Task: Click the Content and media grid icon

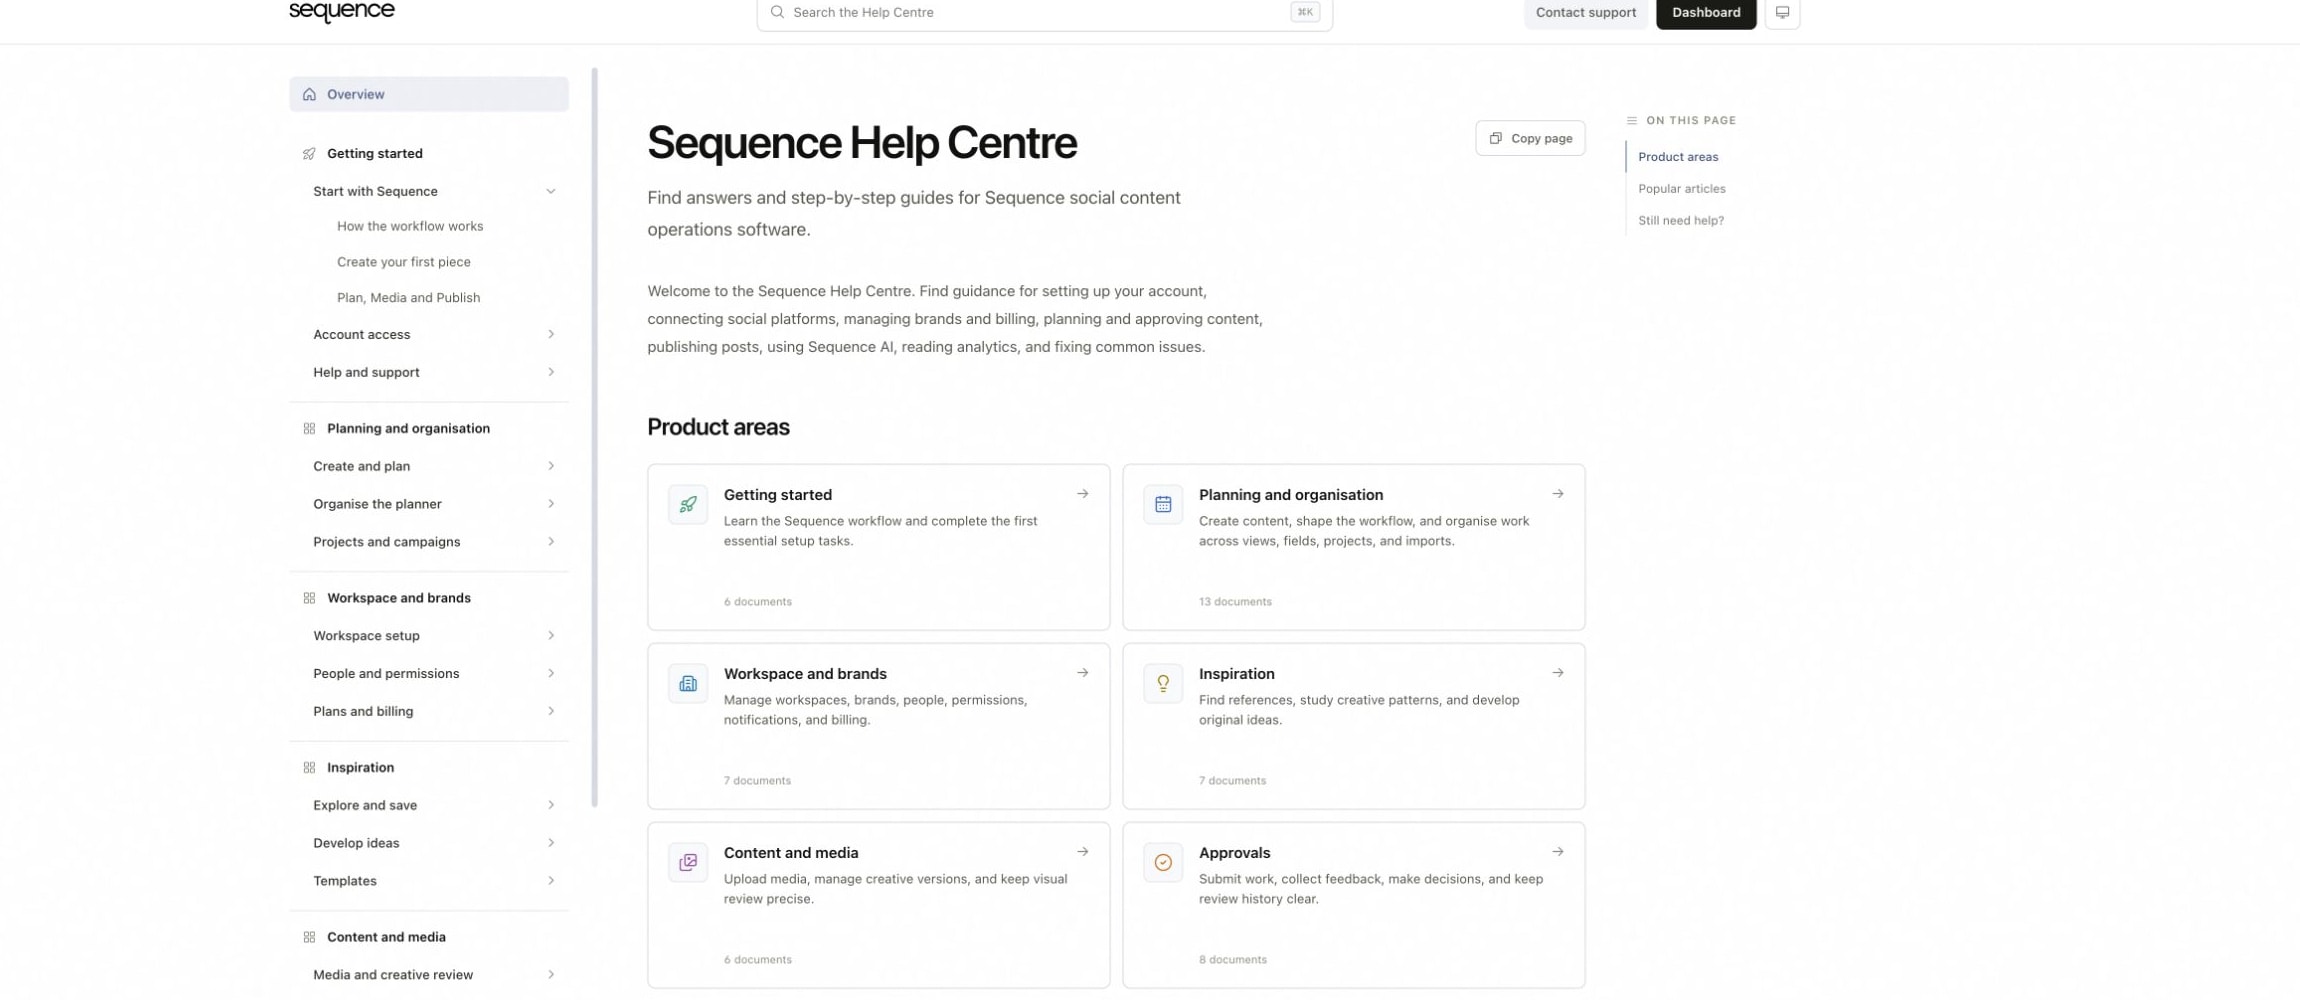Action: (x=309, y=937)
